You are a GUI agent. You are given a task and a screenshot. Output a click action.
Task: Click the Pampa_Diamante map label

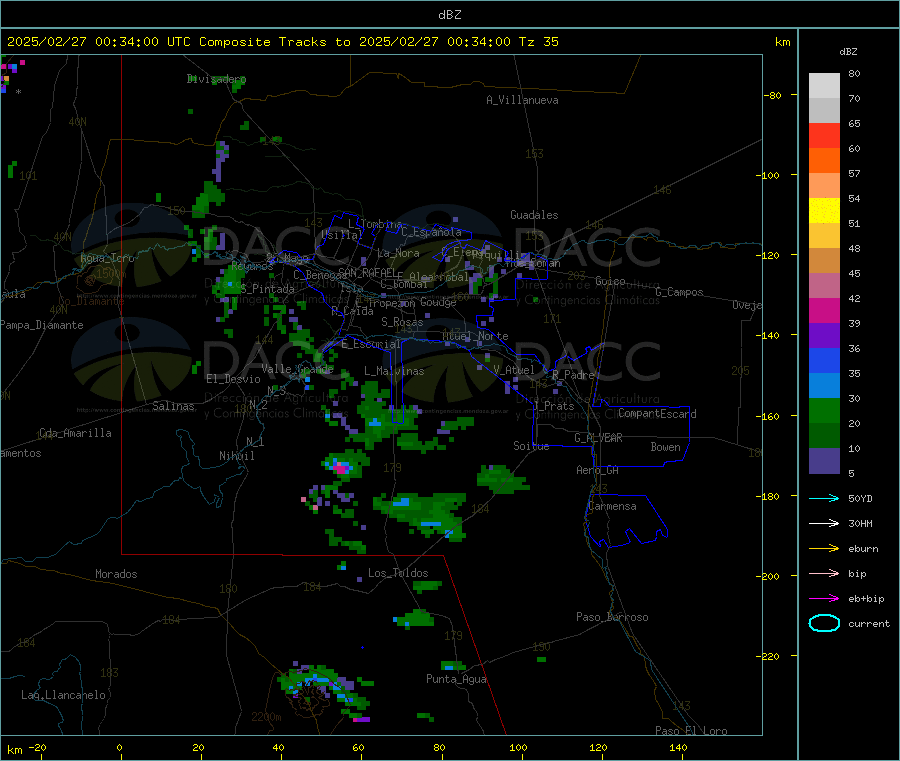(x=41, y=325)
